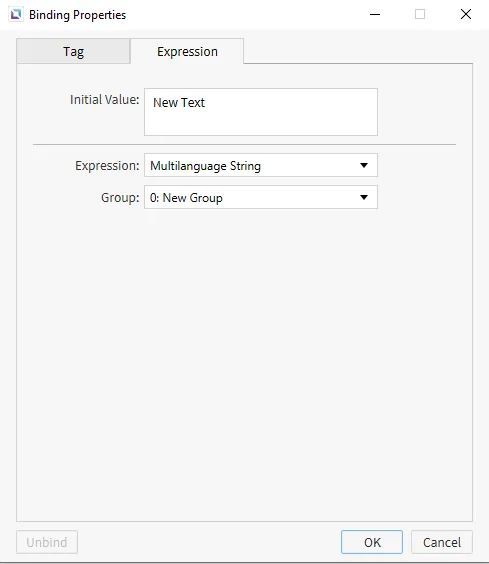Image resolution: width=489 pixels, height=564 pixels.
Task: Click the '0: New Group' combo box
Action: [x=261, y=197]
